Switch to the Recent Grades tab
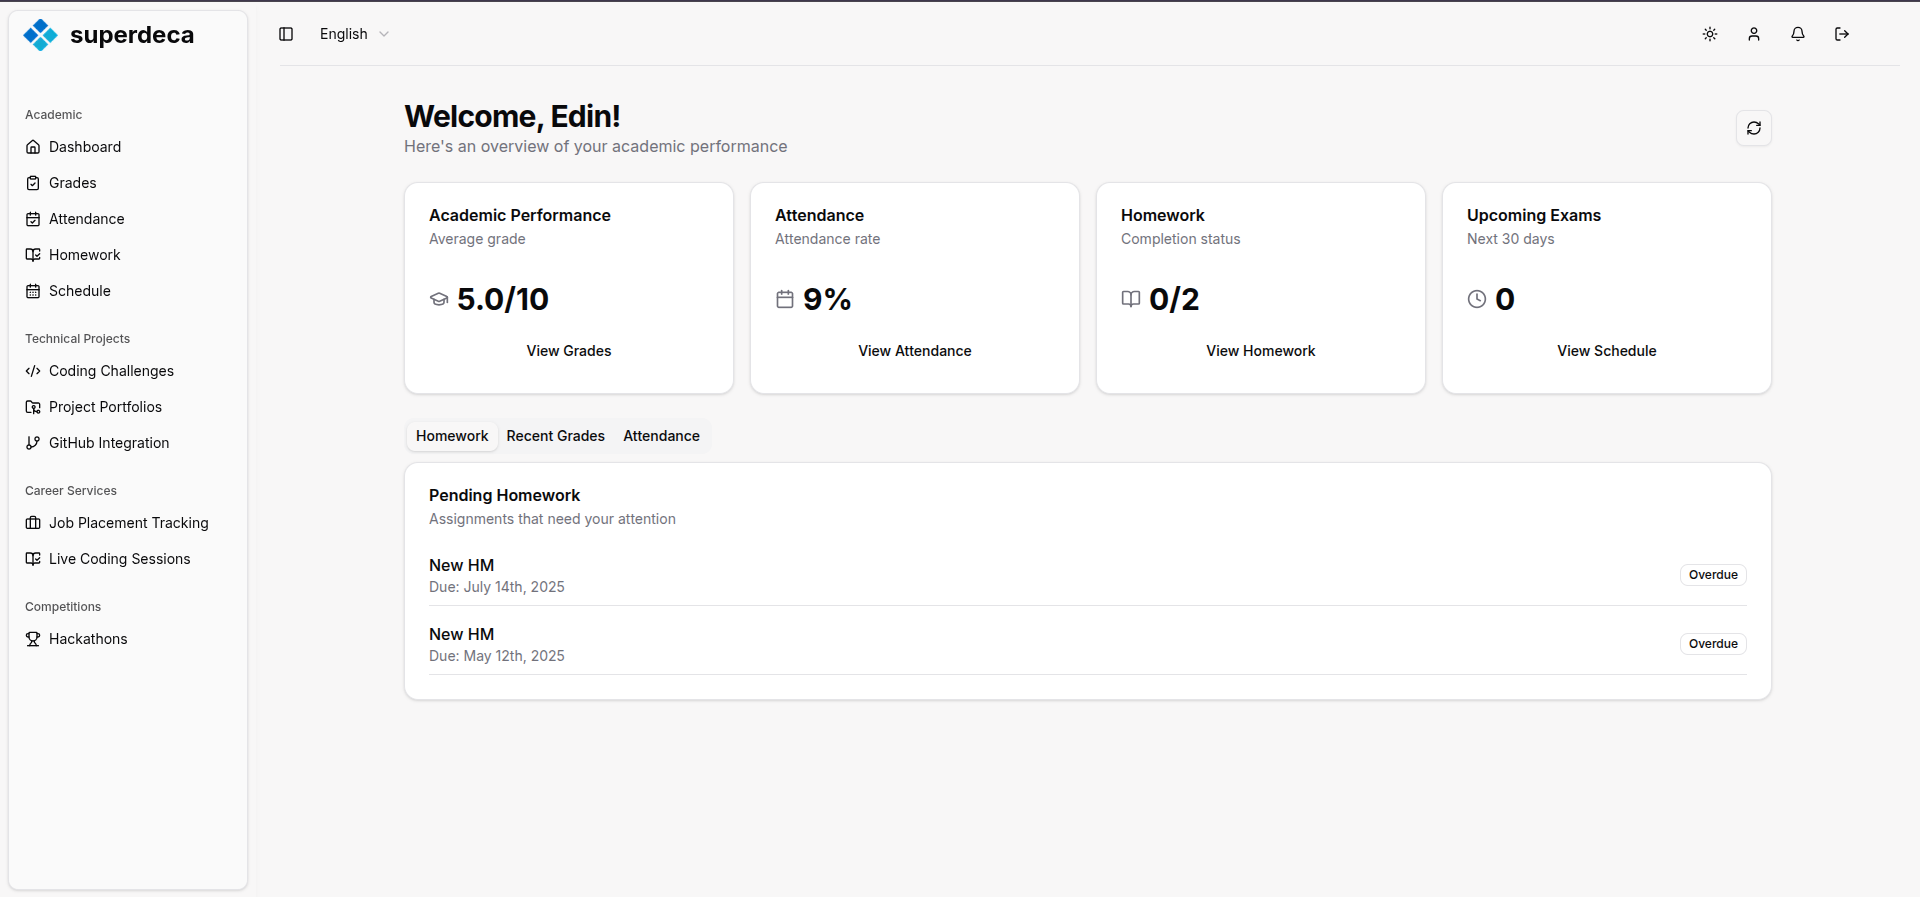 tap(555, 436)
